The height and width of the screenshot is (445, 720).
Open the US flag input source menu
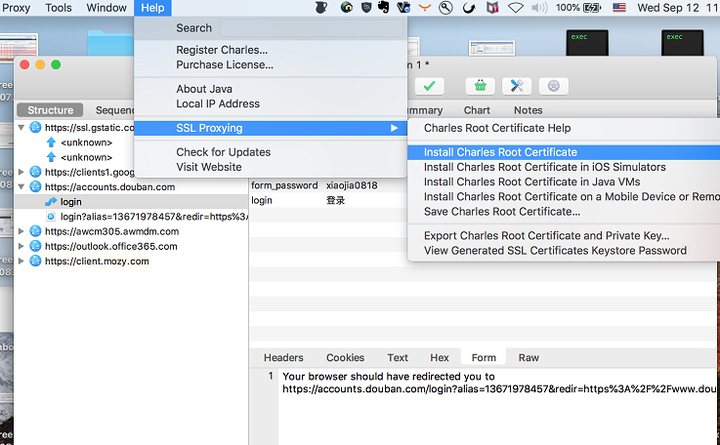coord(619,7)
